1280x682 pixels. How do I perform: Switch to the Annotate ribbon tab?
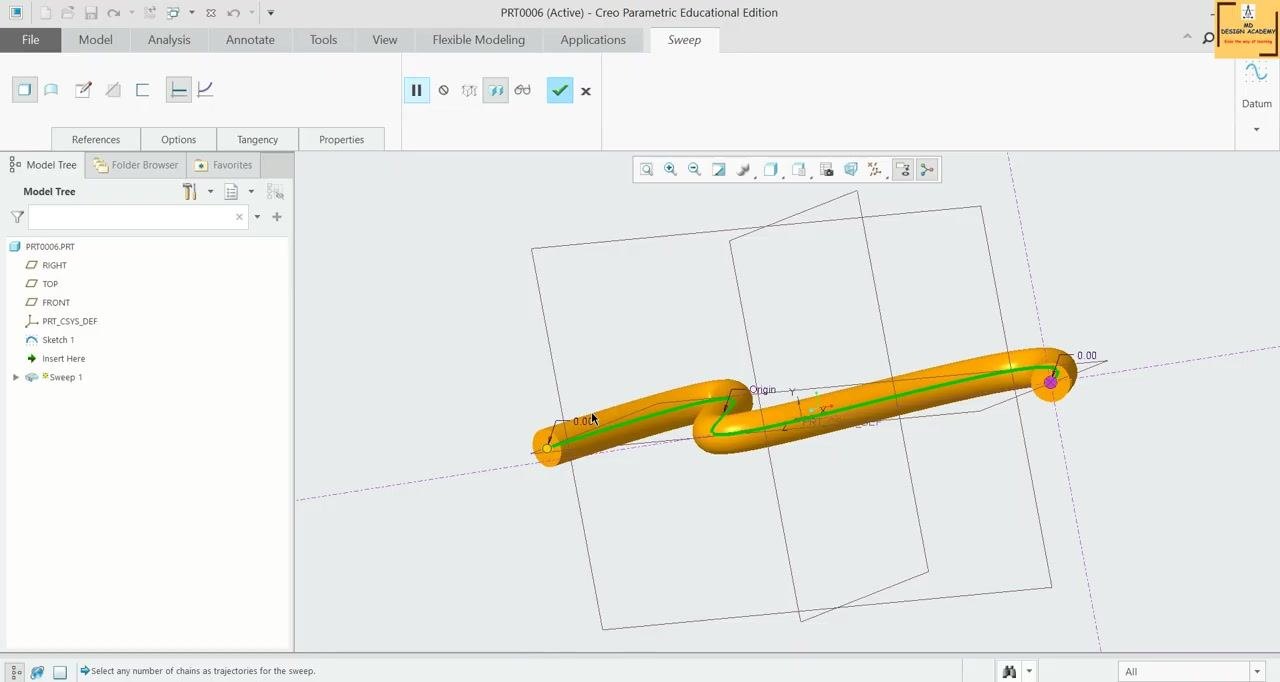pos(250,40)
